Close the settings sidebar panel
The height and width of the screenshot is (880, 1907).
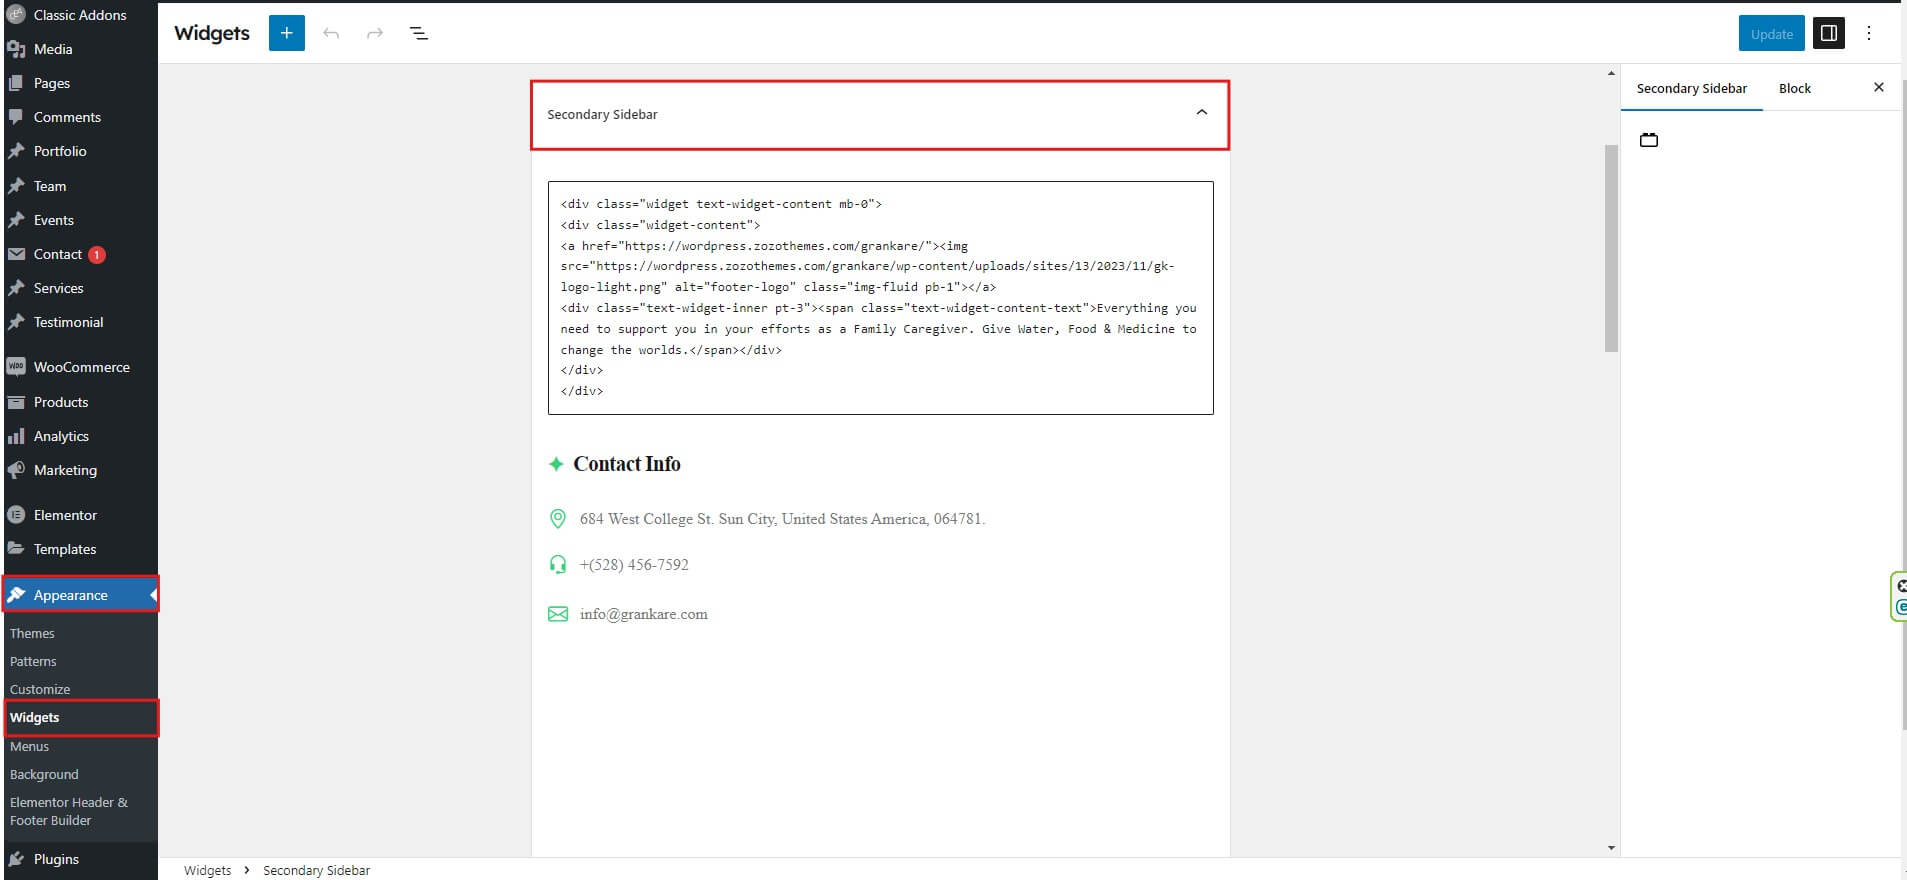coord(1878,88)
